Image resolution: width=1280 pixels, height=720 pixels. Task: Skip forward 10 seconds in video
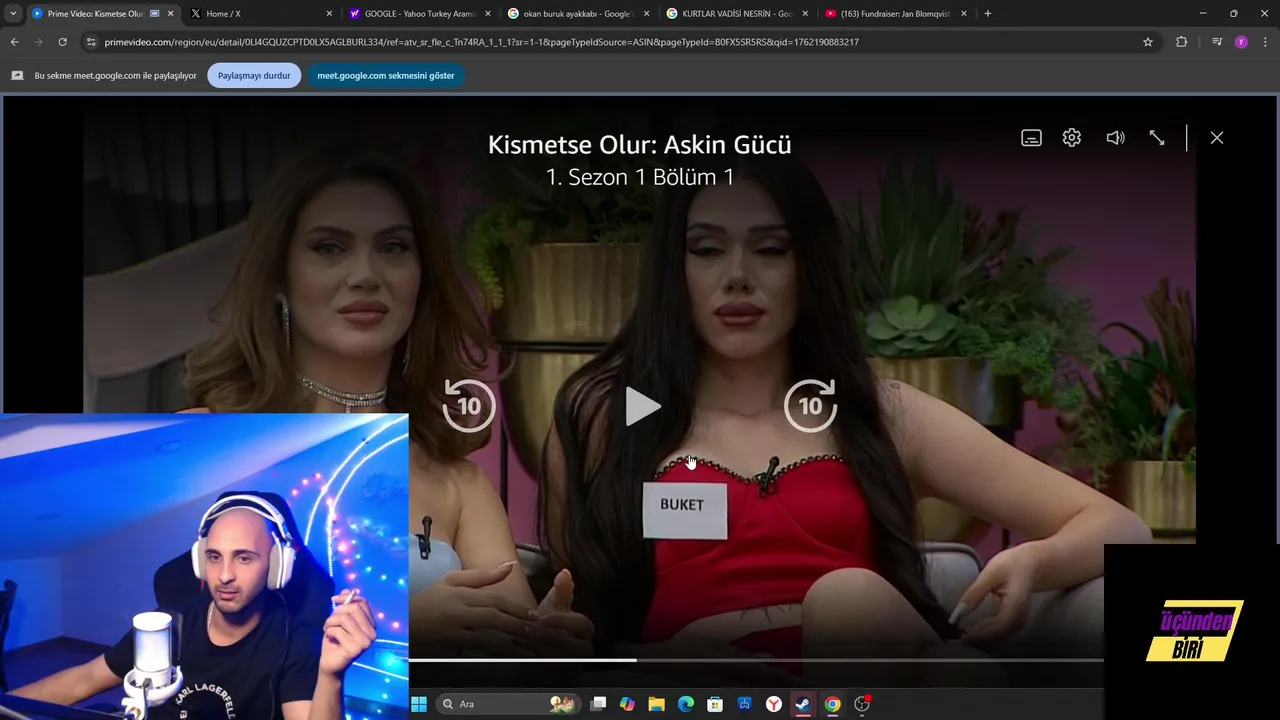pyautogui.click(x=810, y=405)
